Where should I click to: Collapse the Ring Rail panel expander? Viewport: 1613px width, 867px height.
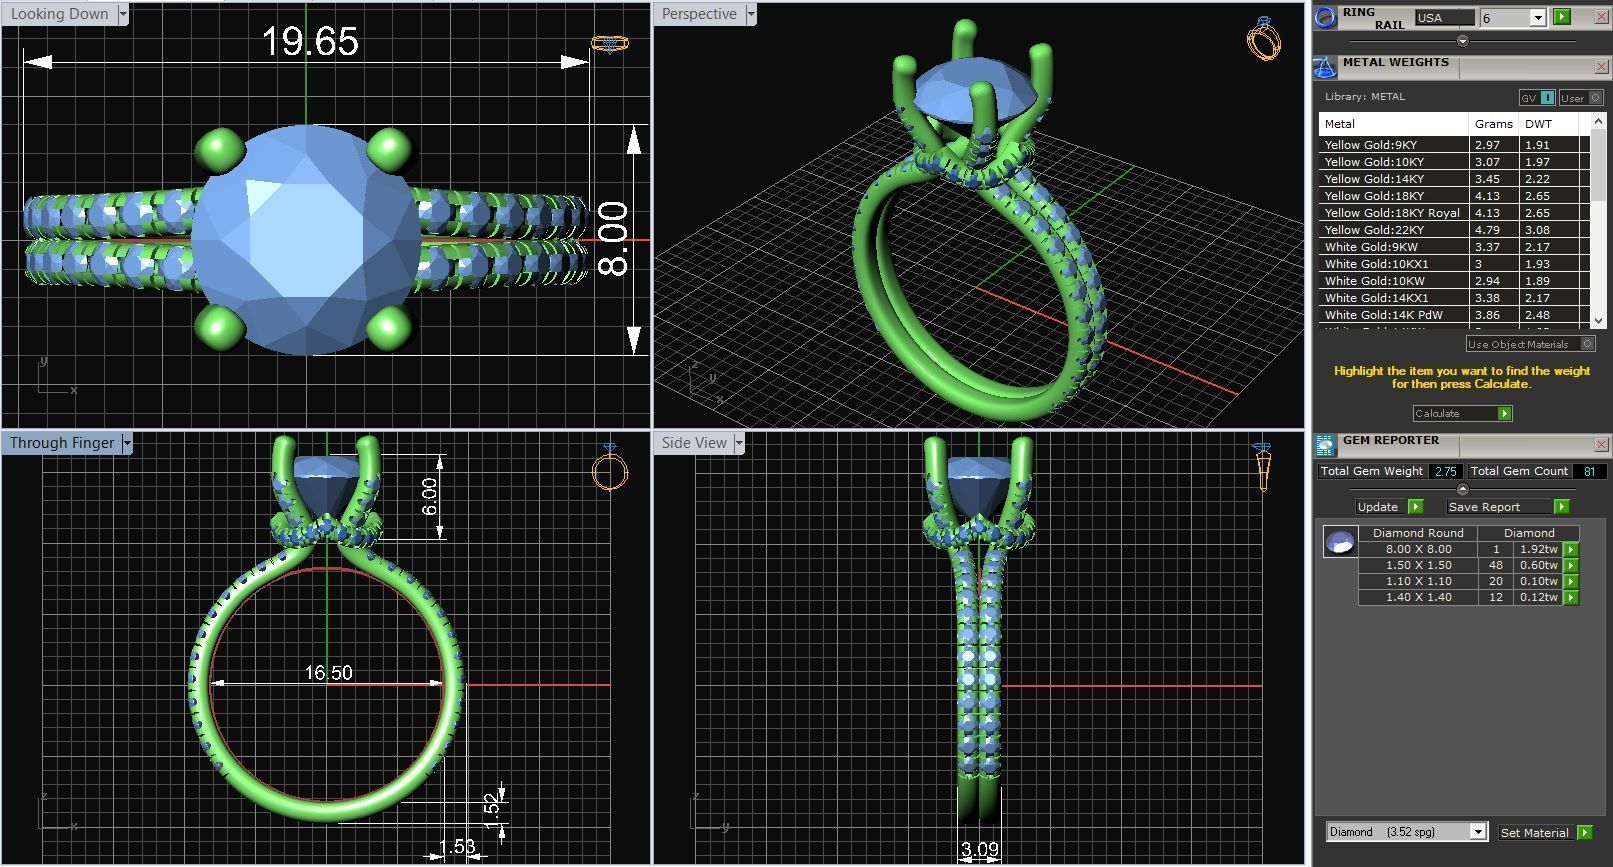tap(1462, 41)
